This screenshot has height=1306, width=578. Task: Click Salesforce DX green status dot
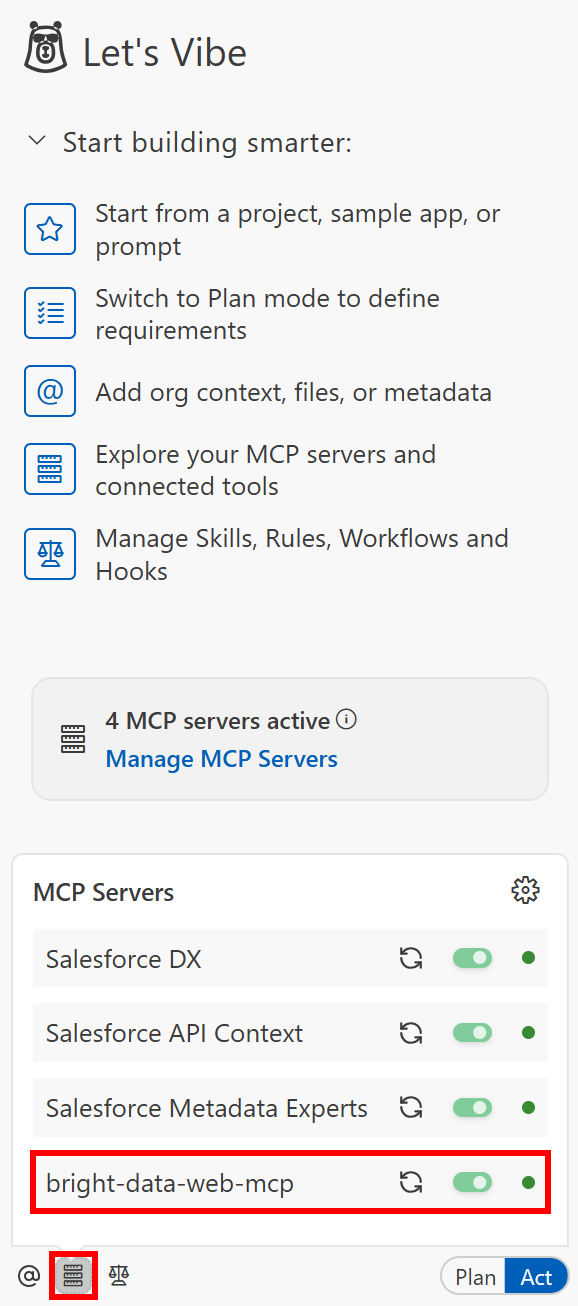click(x=529, y=958)
